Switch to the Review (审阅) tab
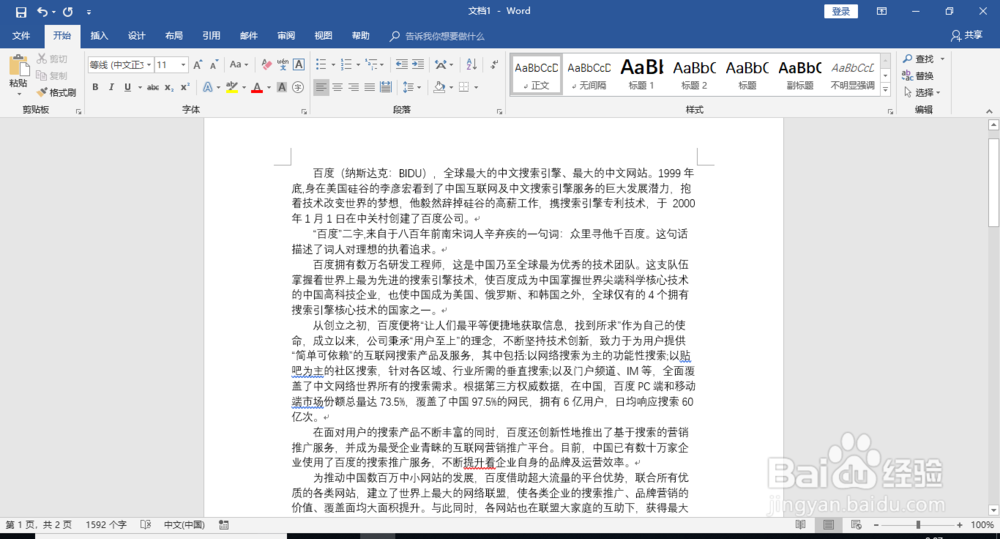1000x539 pixels. (286, 36)
